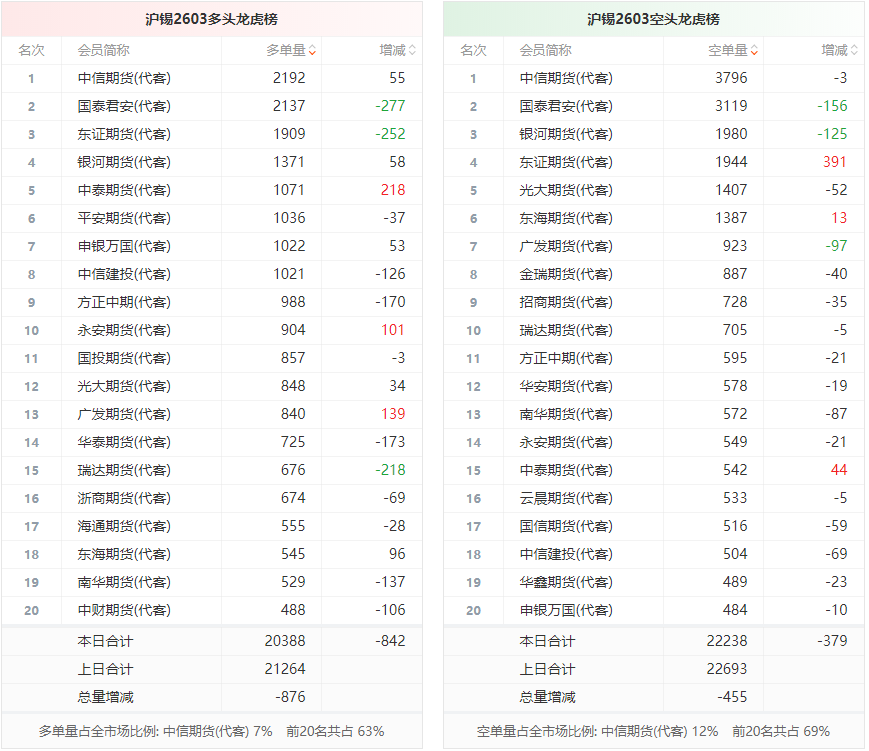Click the 沪锡2603空头龙虎榜 title
Image resolution: width=869 pixels, height=751 pixels.
[653, 19]
